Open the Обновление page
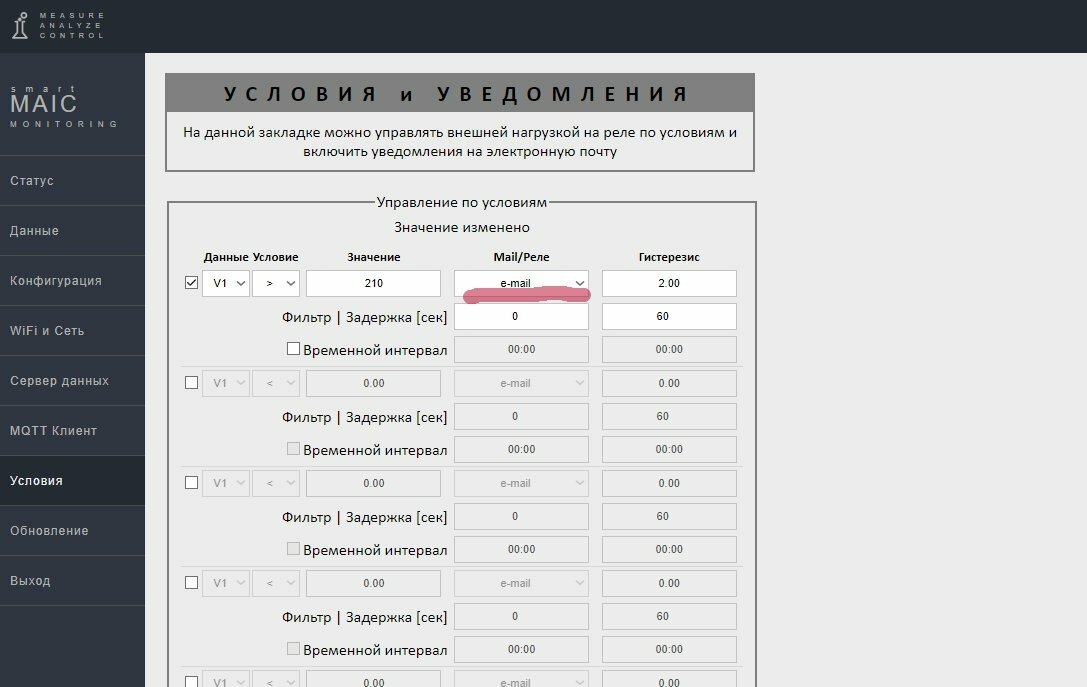Viewport: 1087px width, 687px height. [x=72, y=530]
